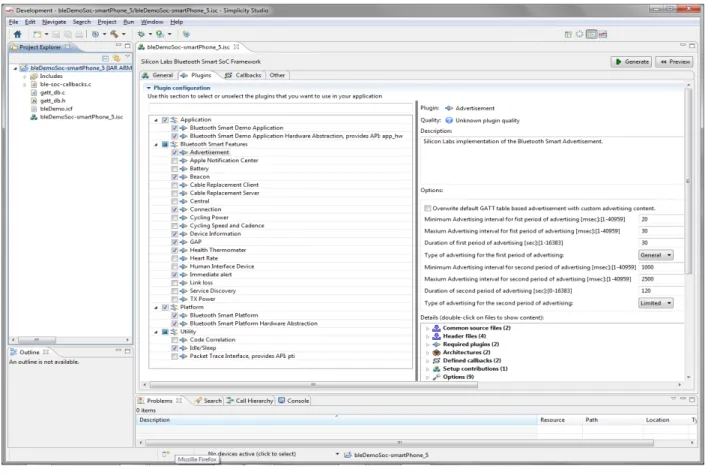This screenshot has width=705, height=475.
Task: Click the Link with Editor icon in Project Explorer
Action: click(x=116, y=58)
